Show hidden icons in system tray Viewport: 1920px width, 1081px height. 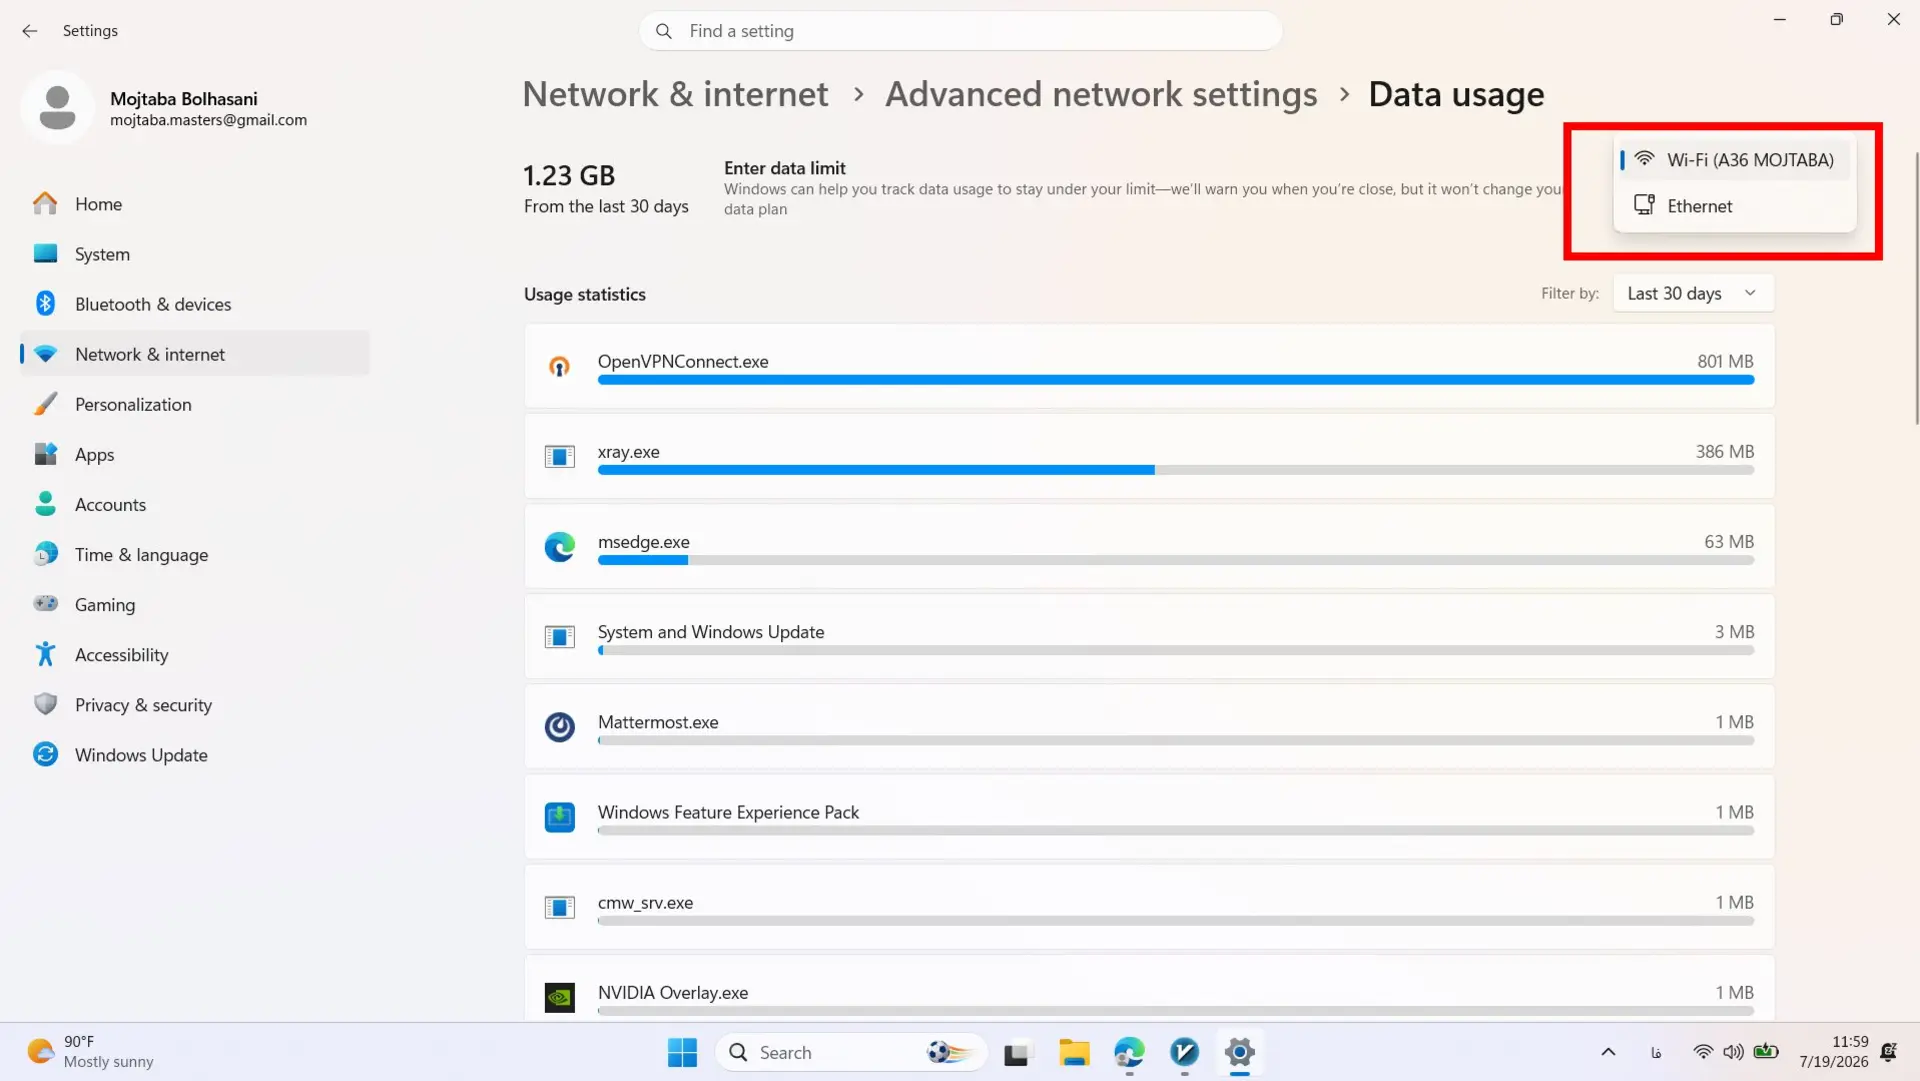(1608, 1052)
